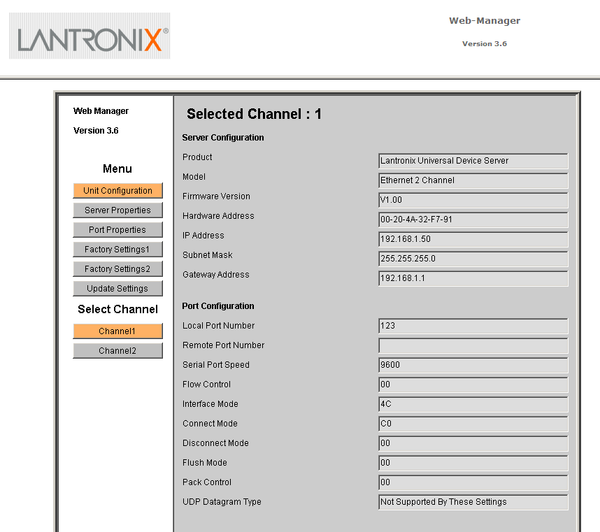Screen dimensions: 600x532
Task: Click the Lantronix logo
Action: [x=90, y=36]
